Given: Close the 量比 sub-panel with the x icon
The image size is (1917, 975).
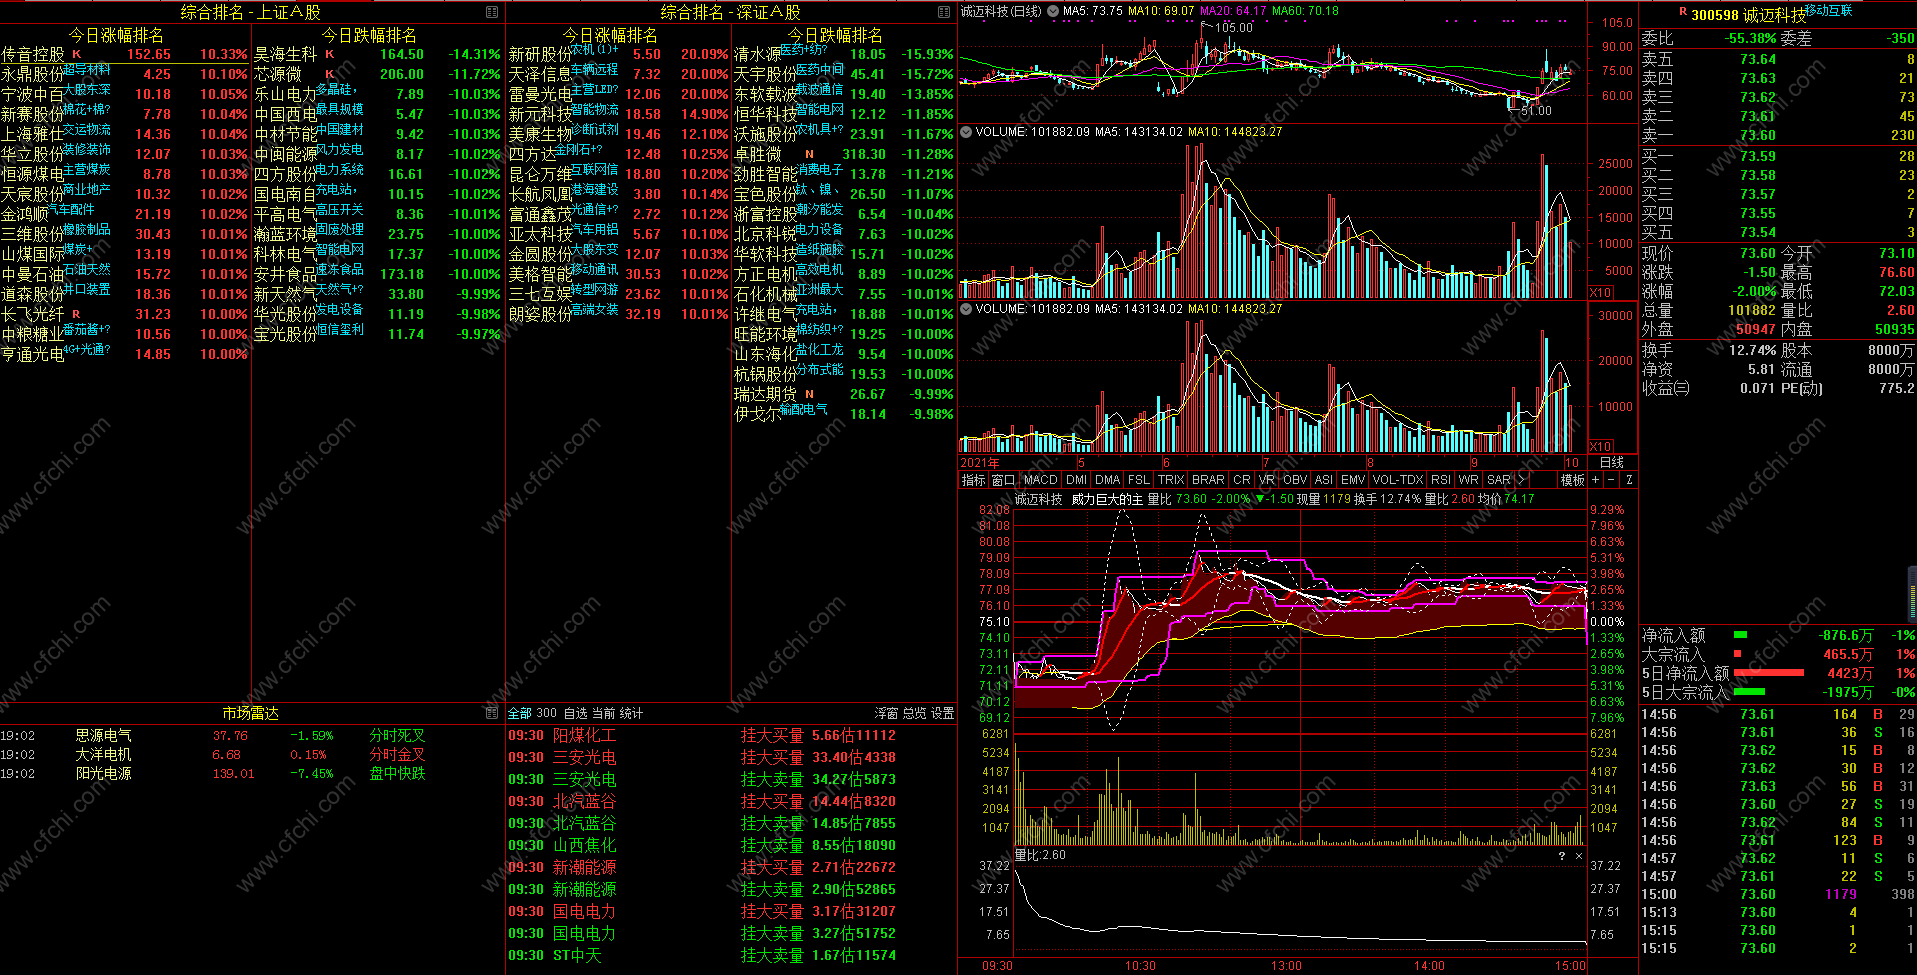Looking at the screenshot, I should [1579, 856].
